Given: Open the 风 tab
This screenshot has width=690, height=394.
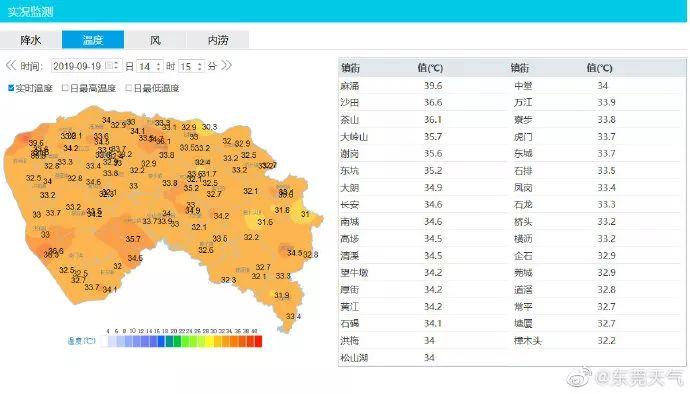Looking at the screenshot, I should [x=155, y=40].
